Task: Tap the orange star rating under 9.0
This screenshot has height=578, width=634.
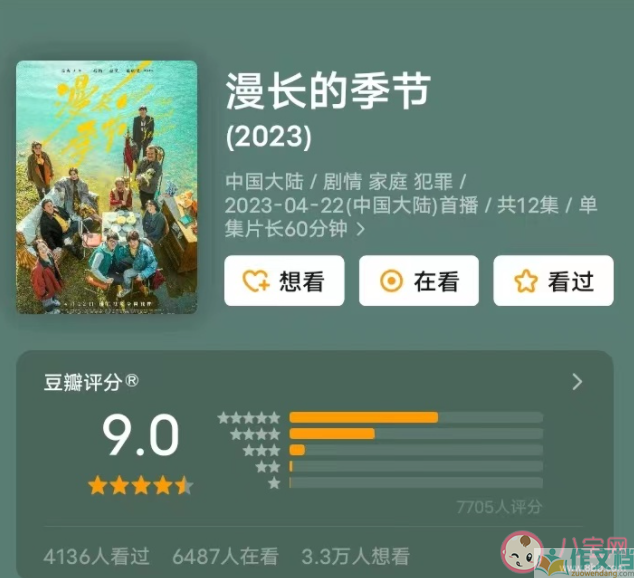Action: (x=141, y=485)
